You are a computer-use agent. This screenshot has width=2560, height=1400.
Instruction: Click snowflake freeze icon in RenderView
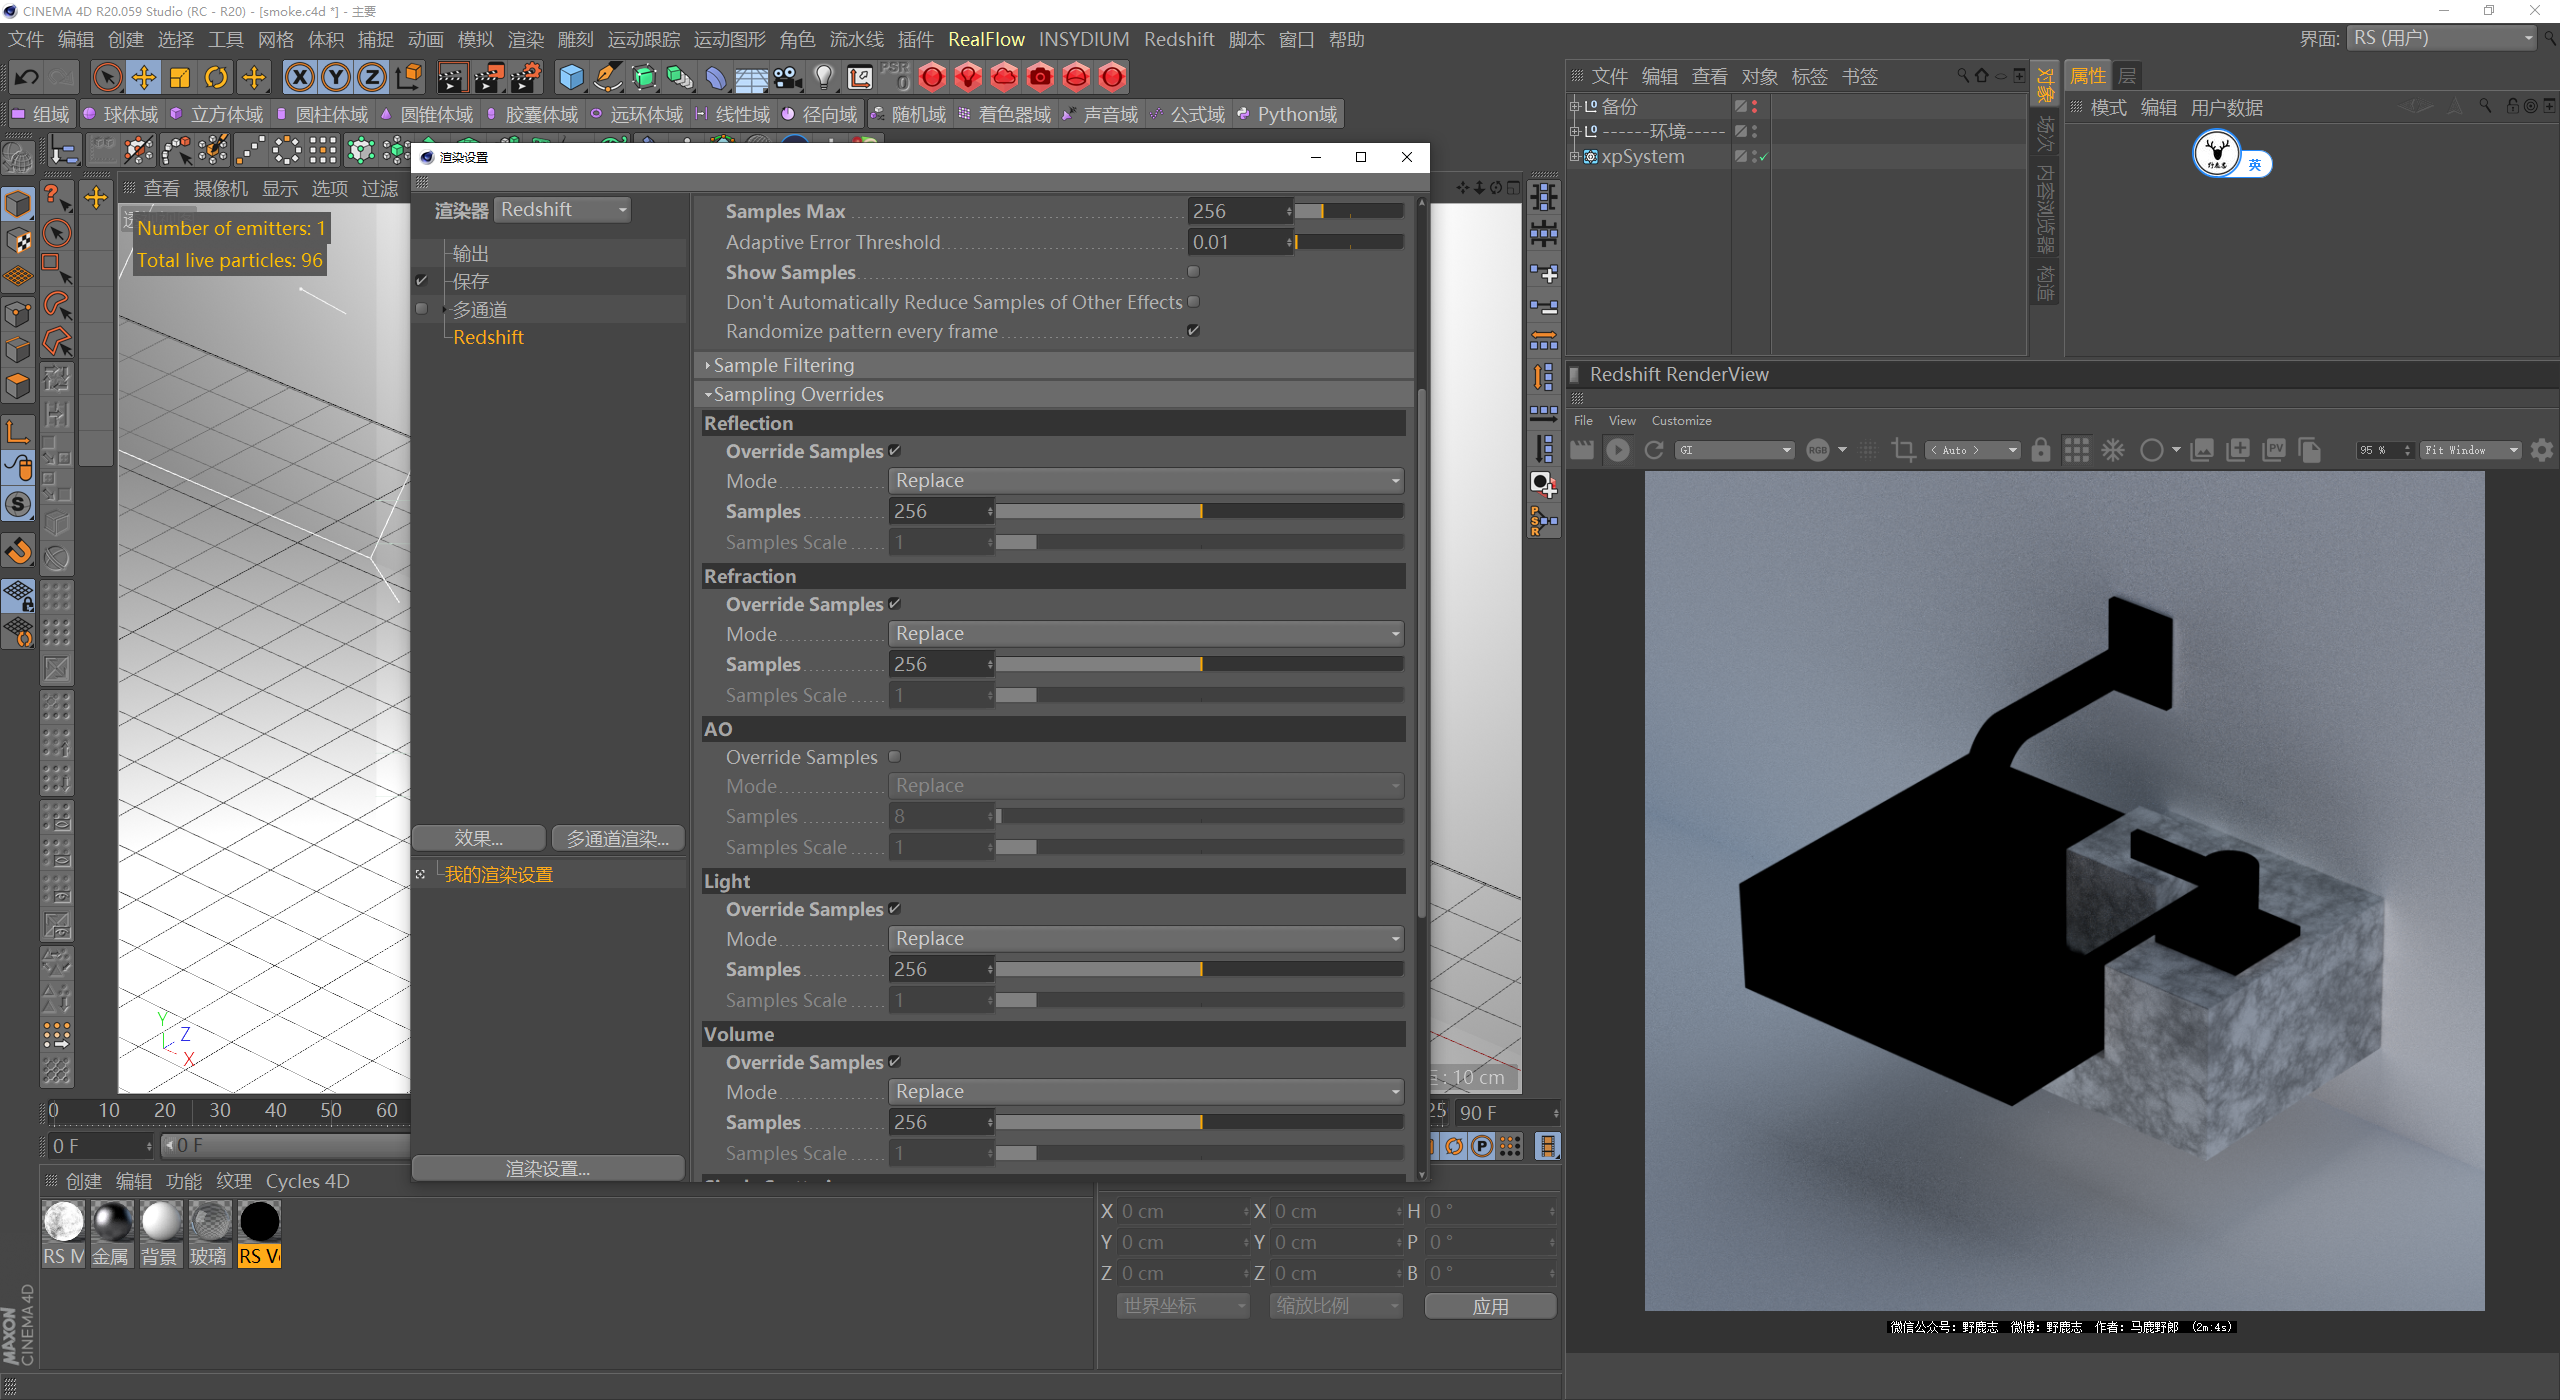coord(2112,450)
